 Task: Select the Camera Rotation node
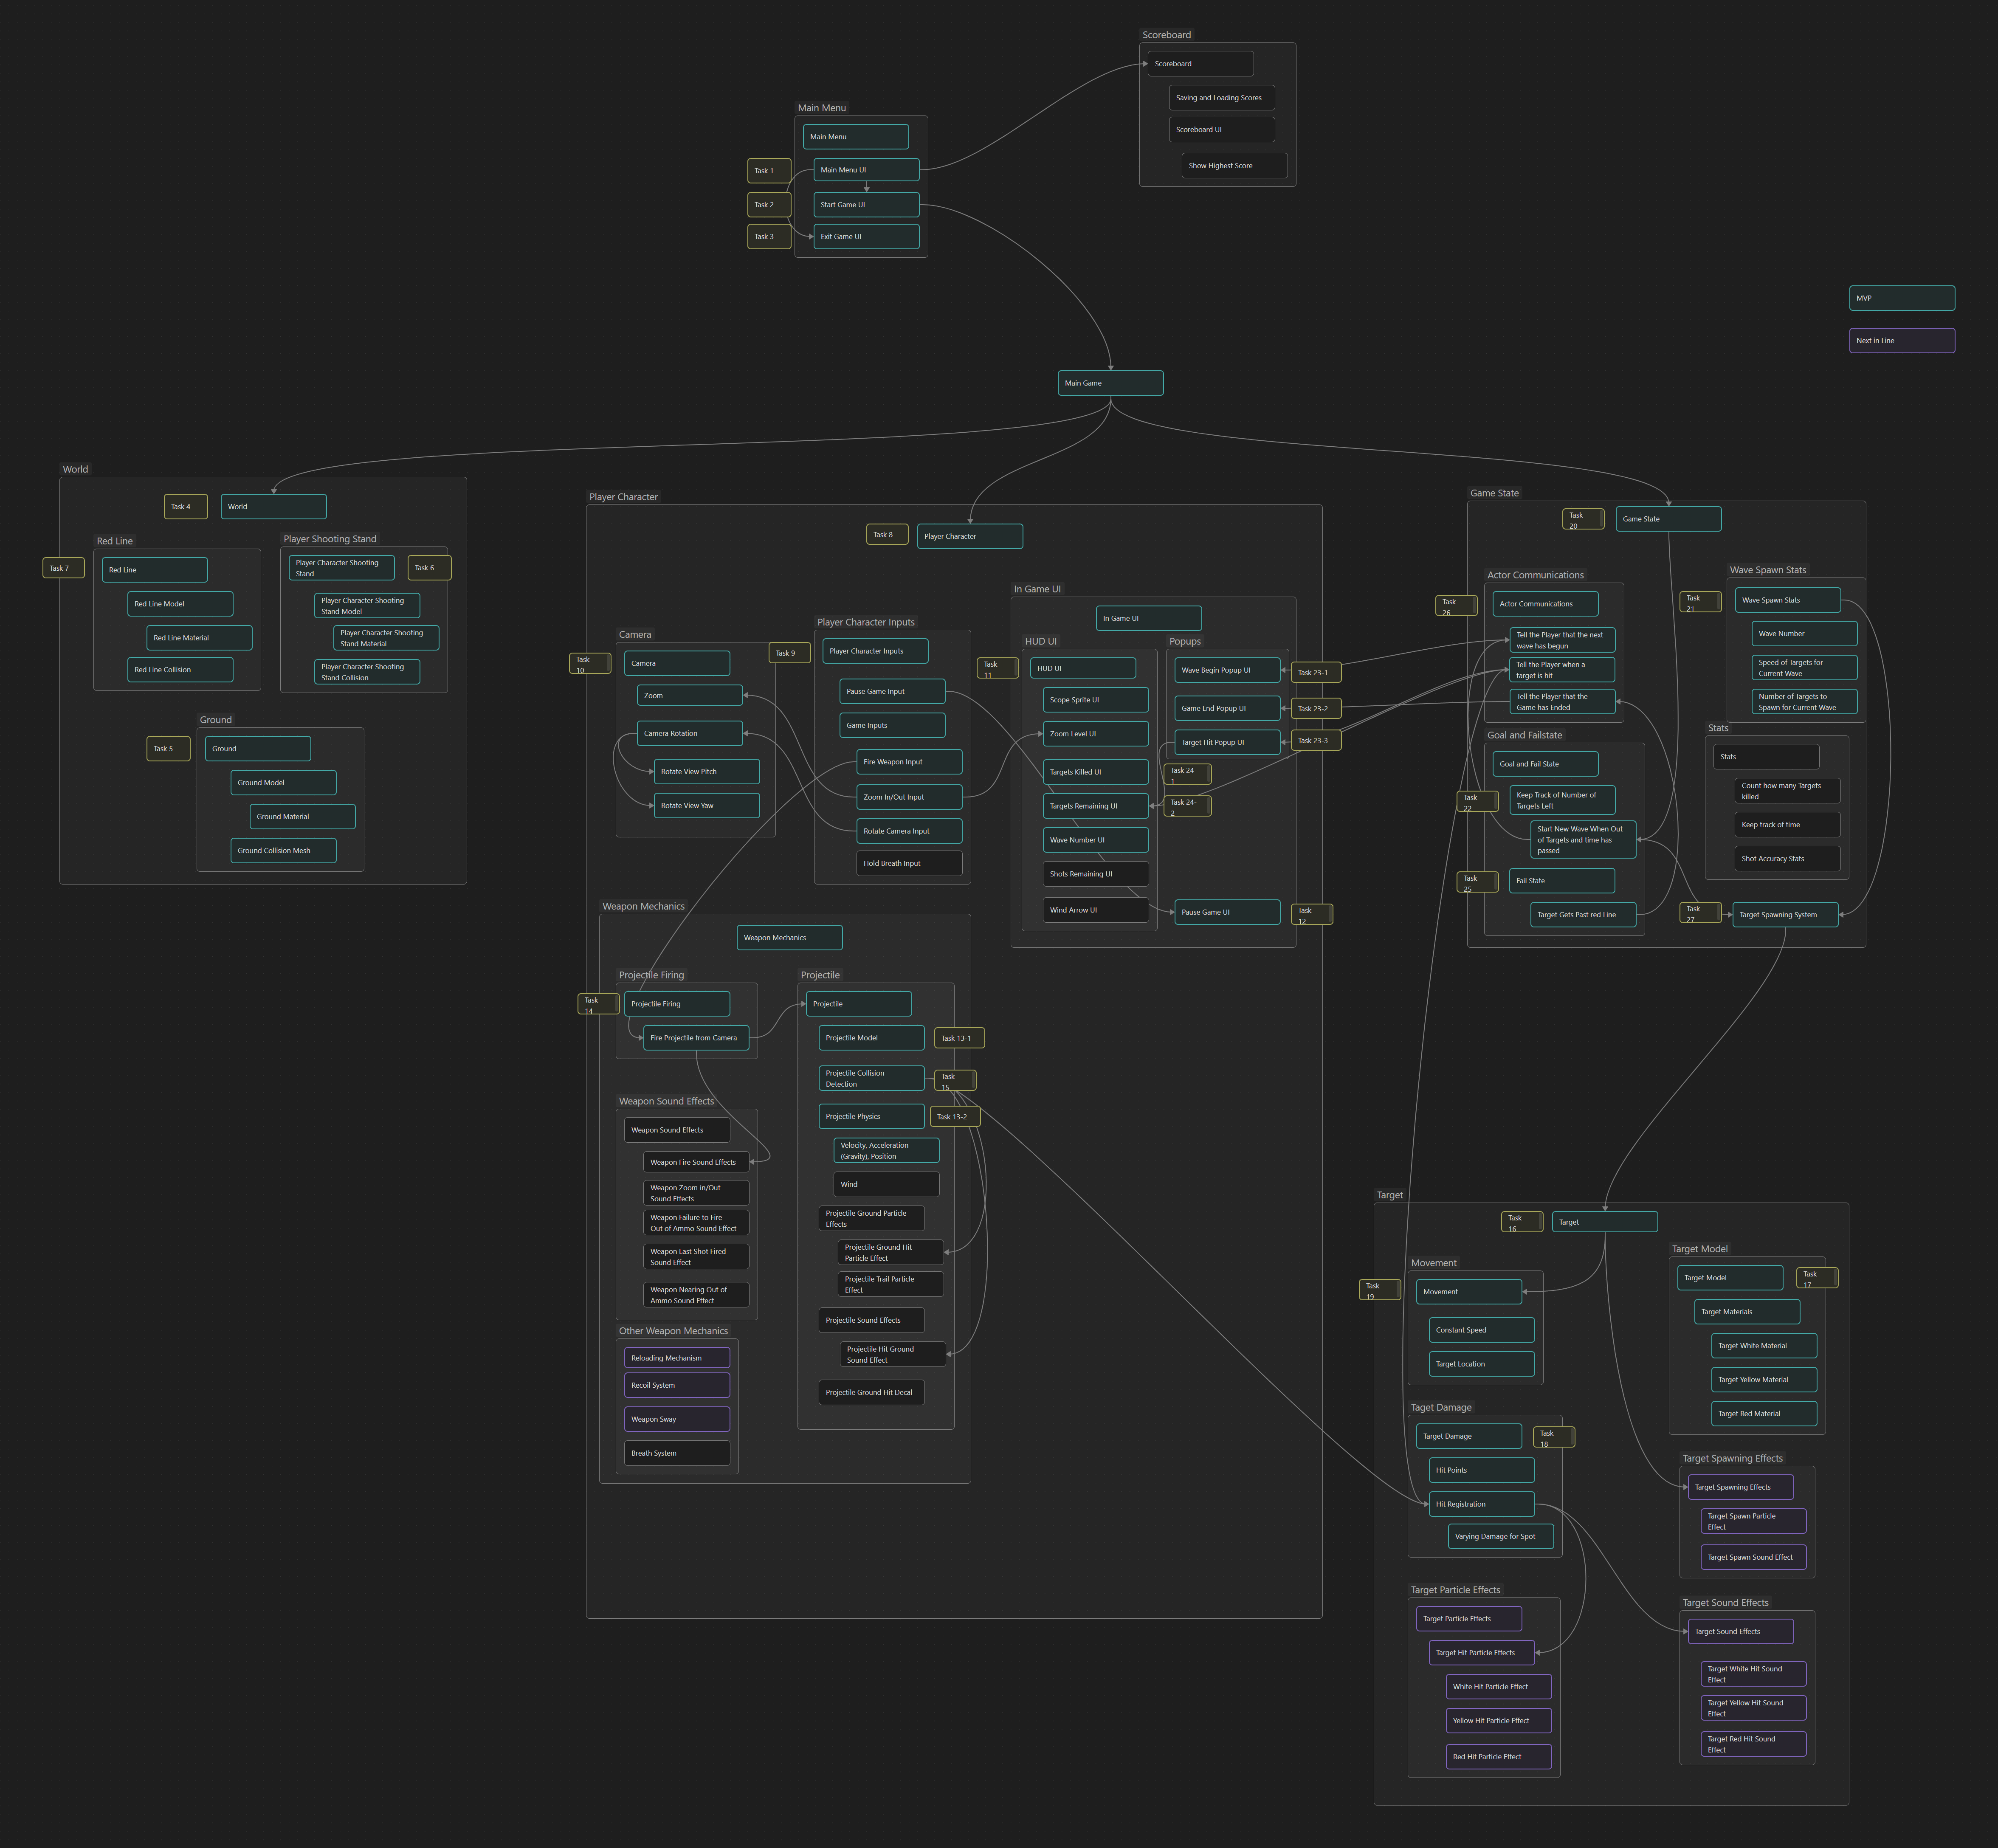690,734
